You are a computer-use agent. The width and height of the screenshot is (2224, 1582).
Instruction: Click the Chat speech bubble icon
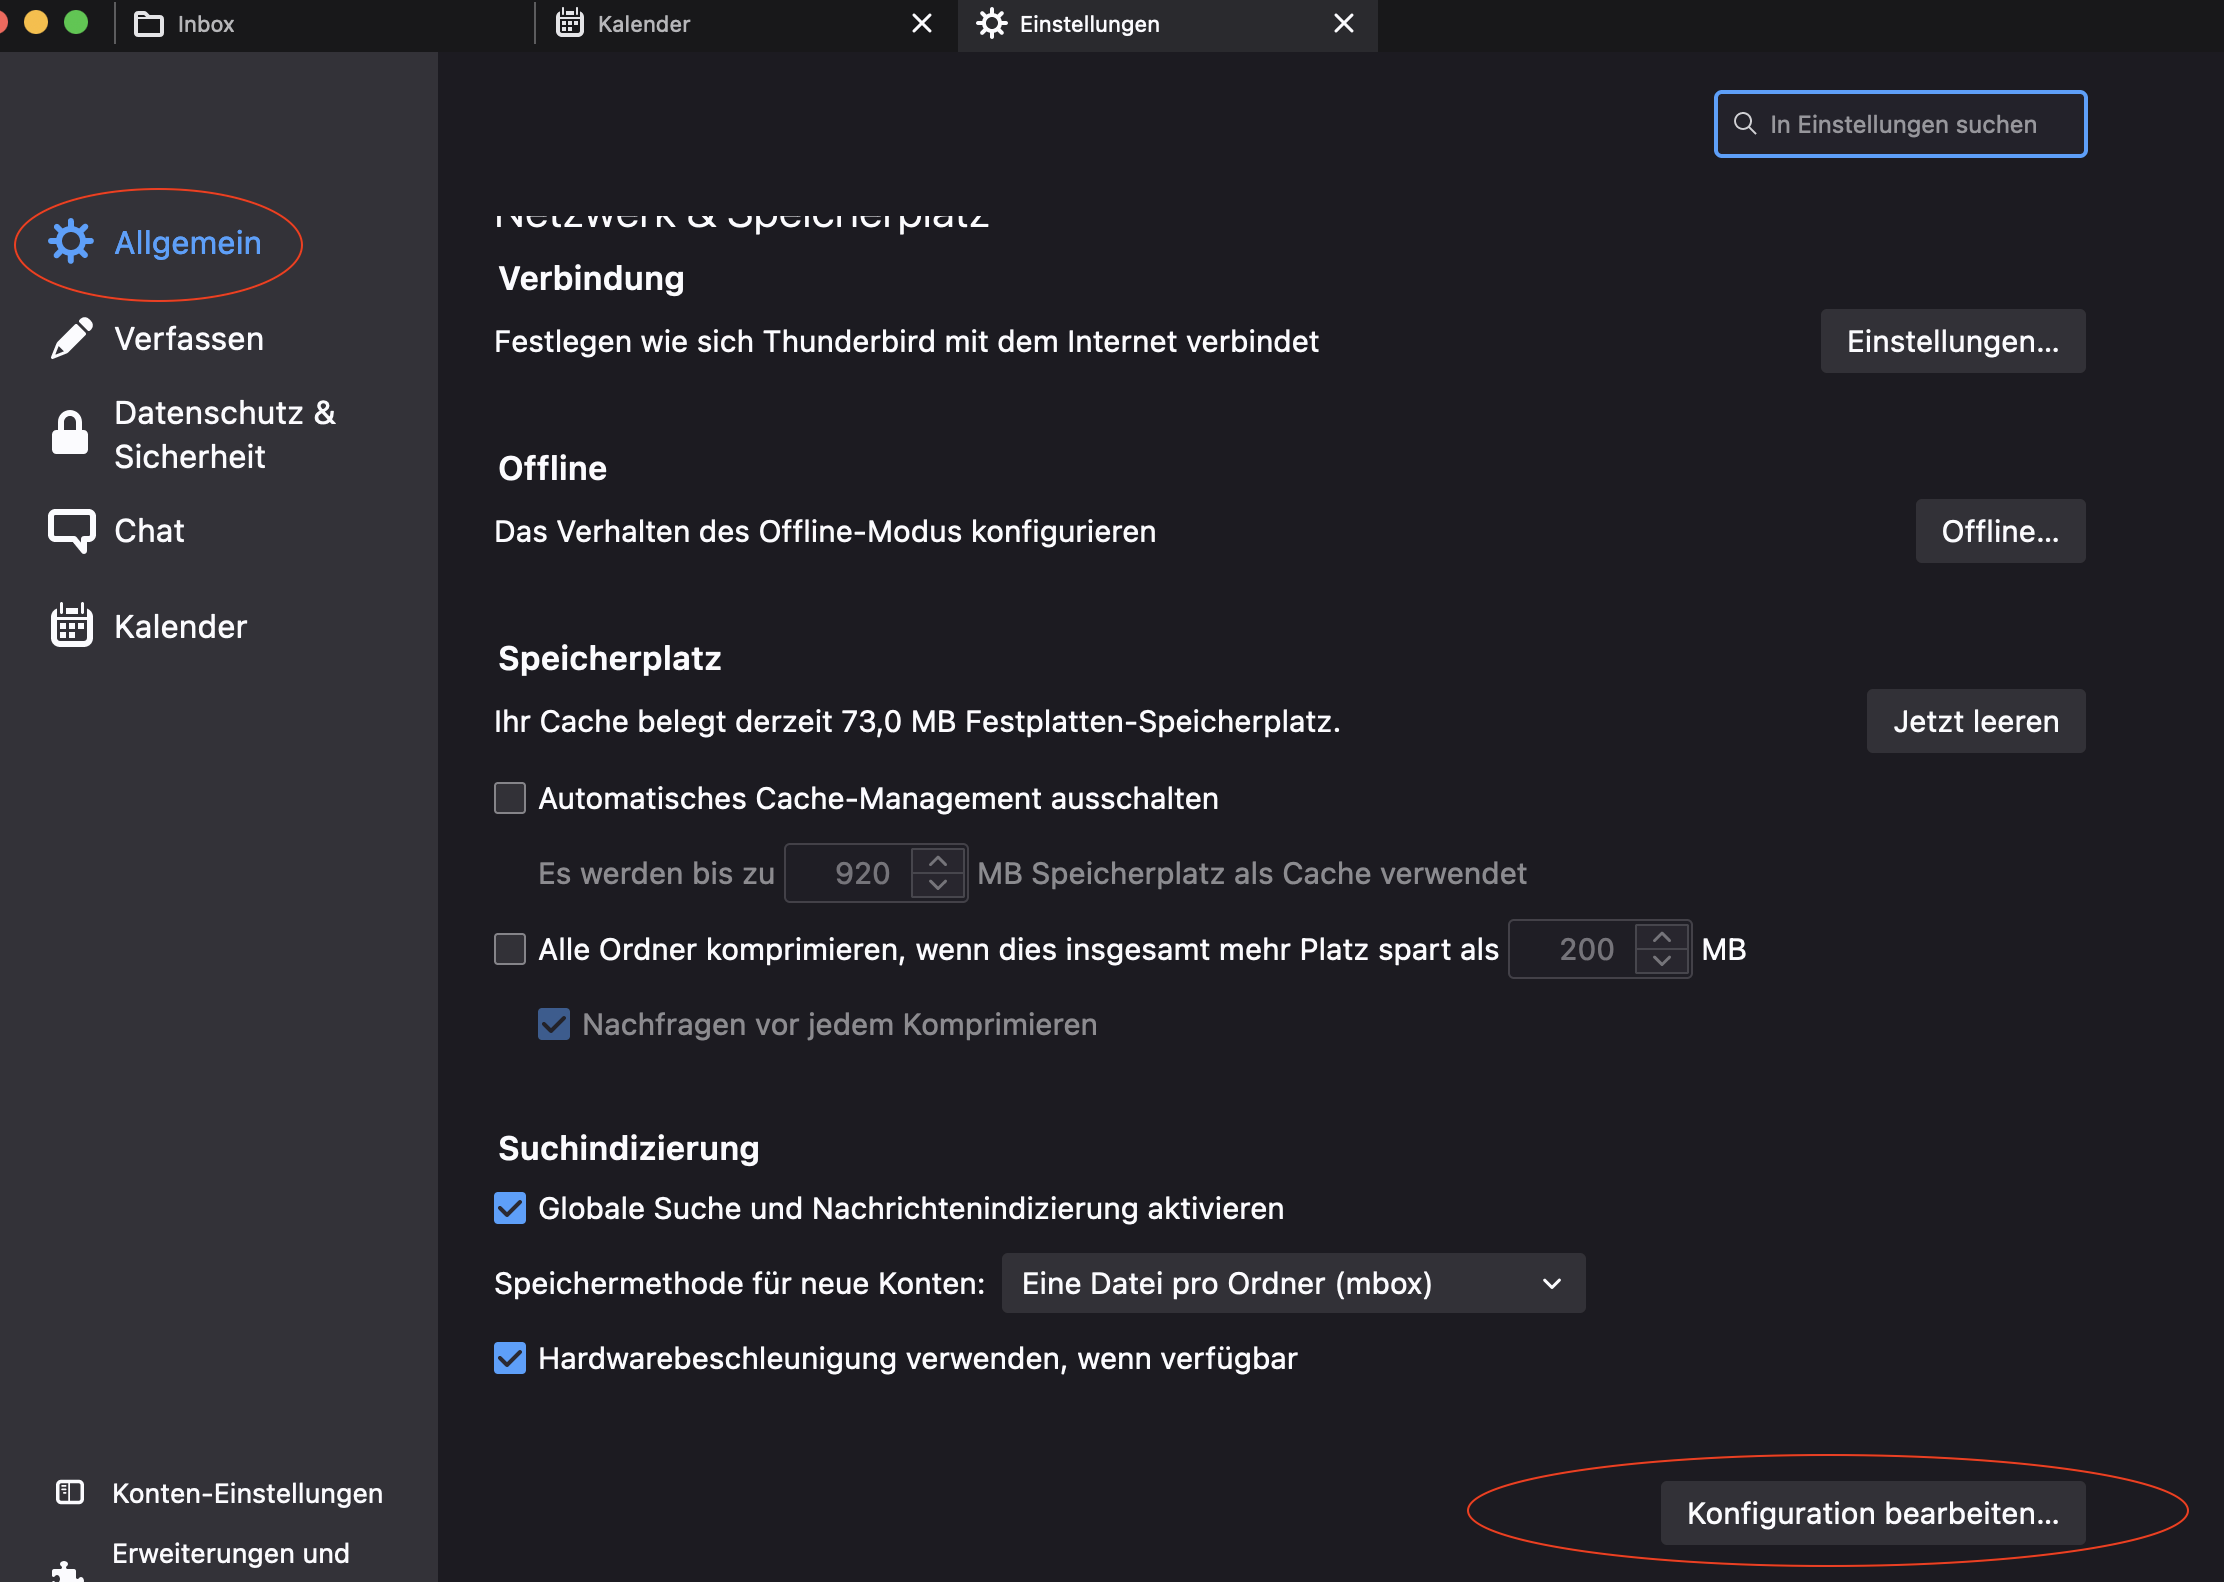tap(70, 530)
